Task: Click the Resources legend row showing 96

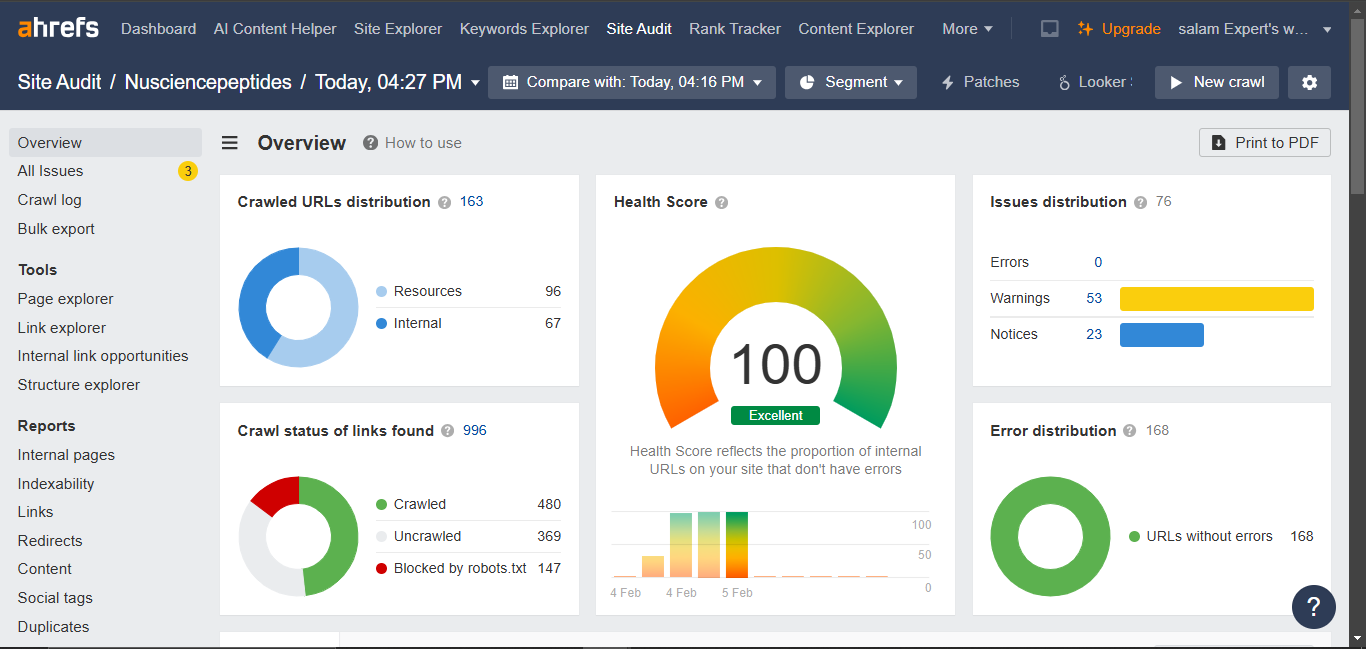Action: pyautogui.click(x=468, y=291)
